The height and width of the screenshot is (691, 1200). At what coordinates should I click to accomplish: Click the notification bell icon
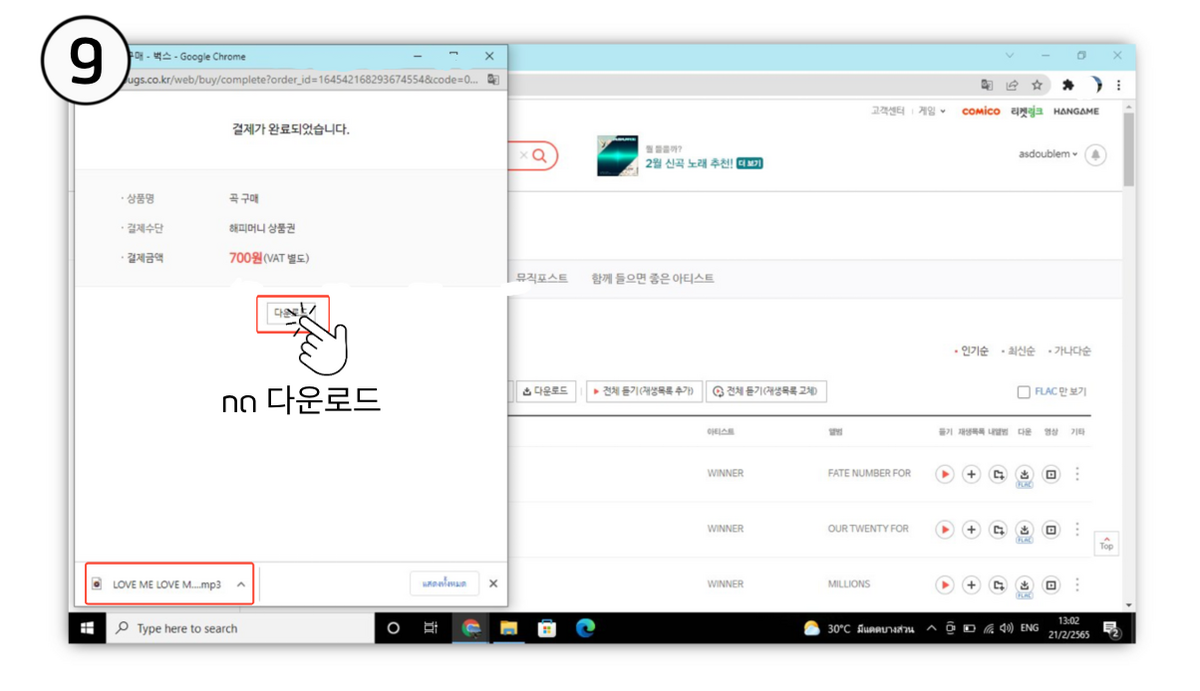coord(1096,155)
